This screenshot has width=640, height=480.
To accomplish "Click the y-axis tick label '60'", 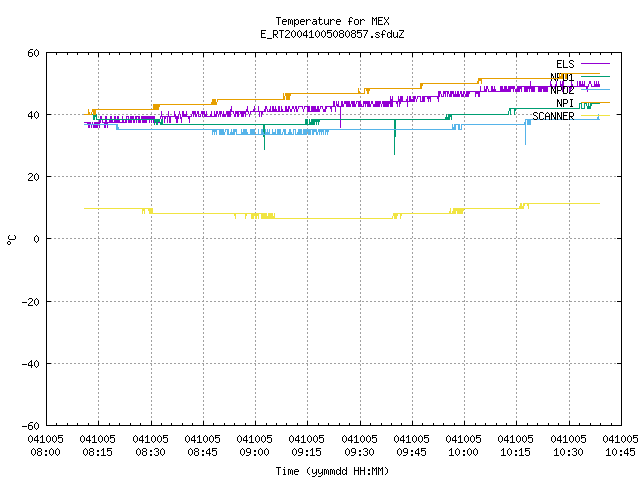I will tap(33, 53).
